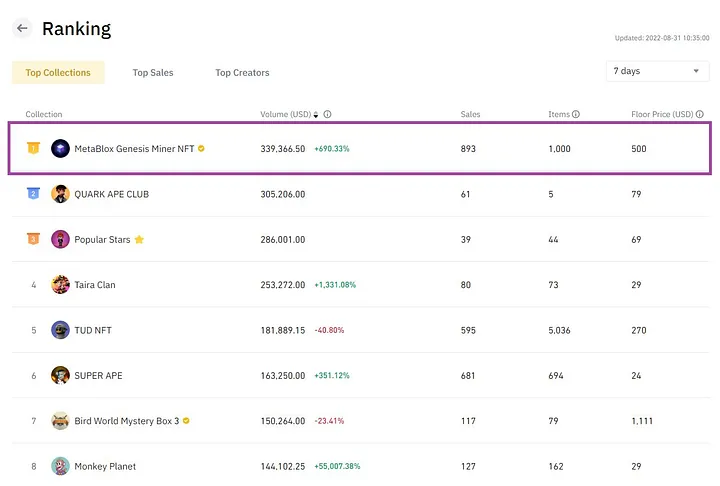The image size is (720, 486).
Task: Click the Volume (USD) info icon
Action: point(328,114)
